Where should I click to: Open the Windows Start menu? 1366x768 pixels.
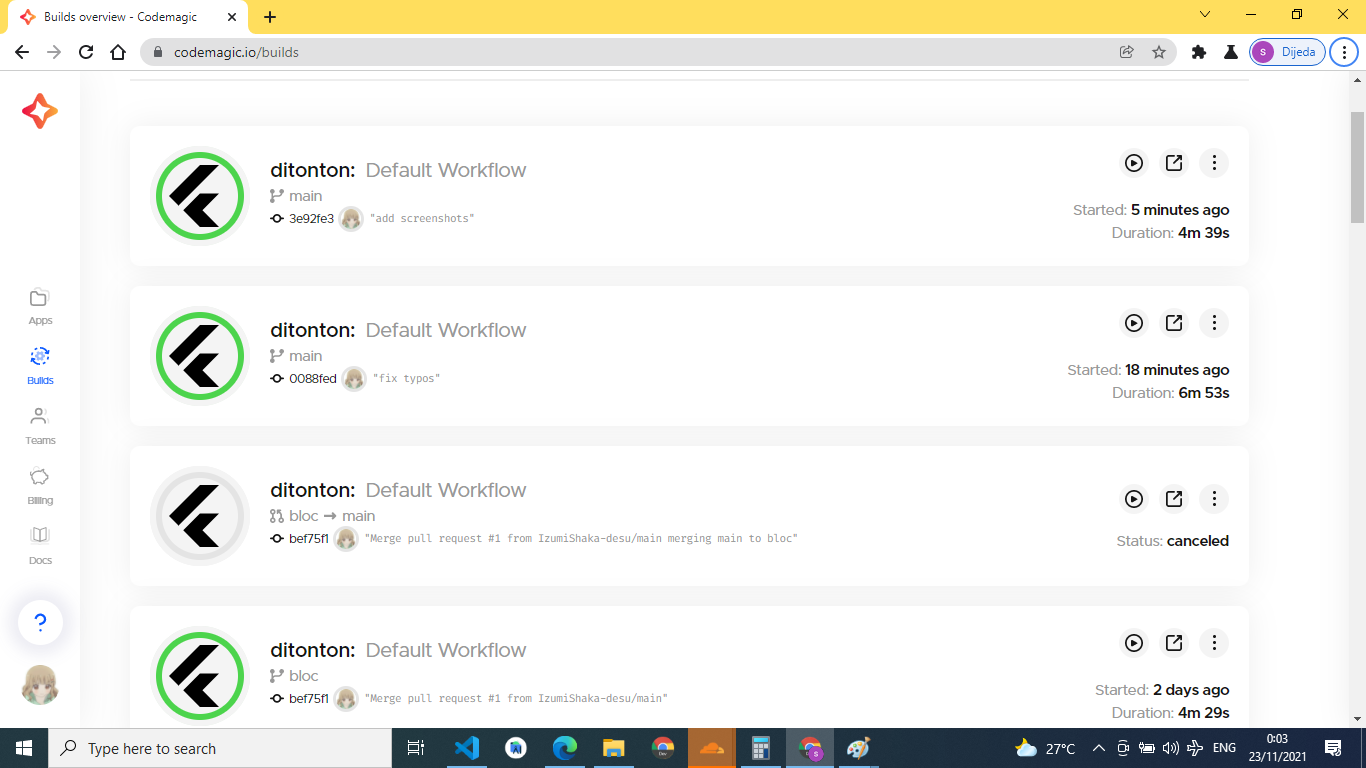point(24,748)
